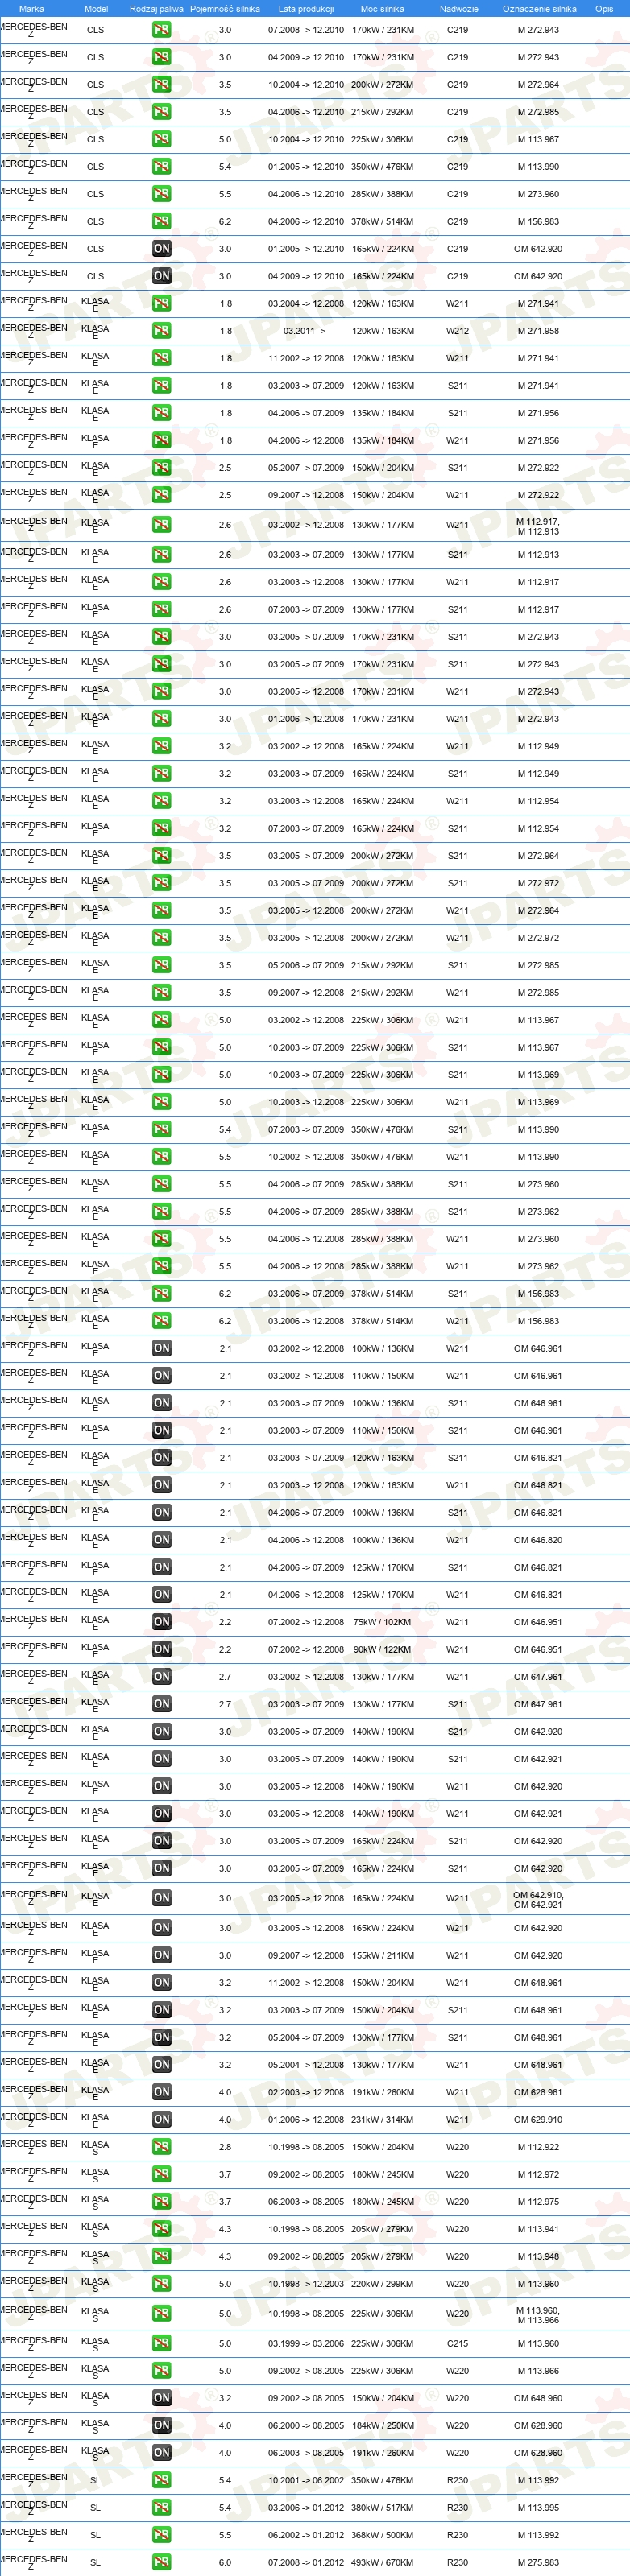The image size is (630, 2576).
Task: Click petrol icon in 220kW / 299KM row
Action: point(161,2284)
